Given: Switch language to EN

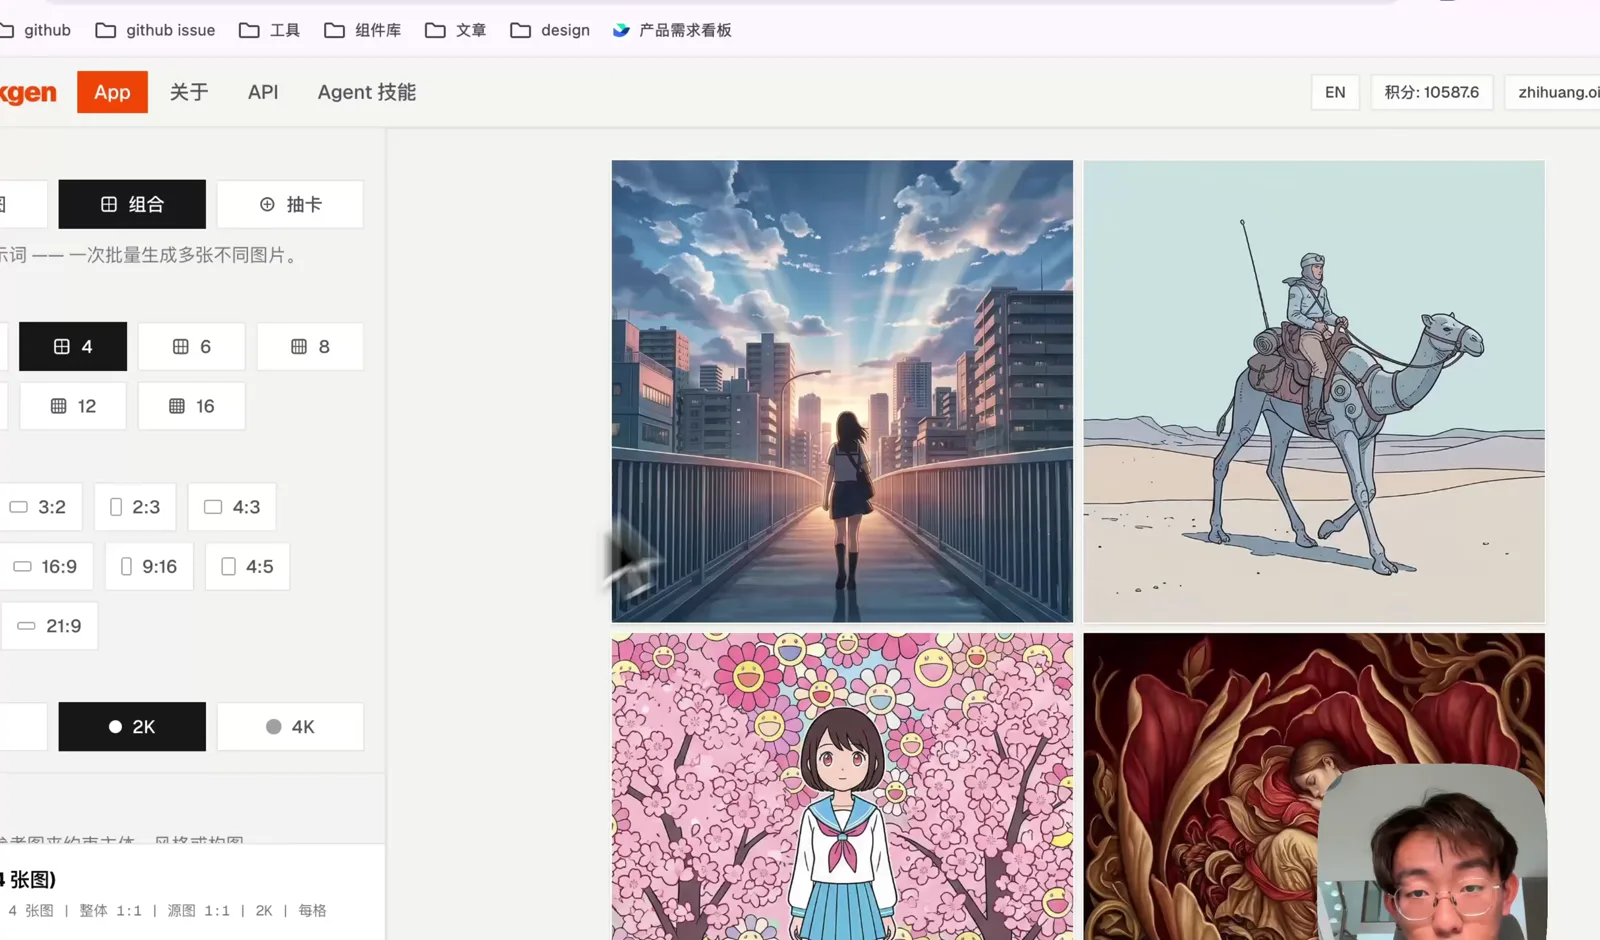Looking at the screenshot, I should click(1335, 92).
